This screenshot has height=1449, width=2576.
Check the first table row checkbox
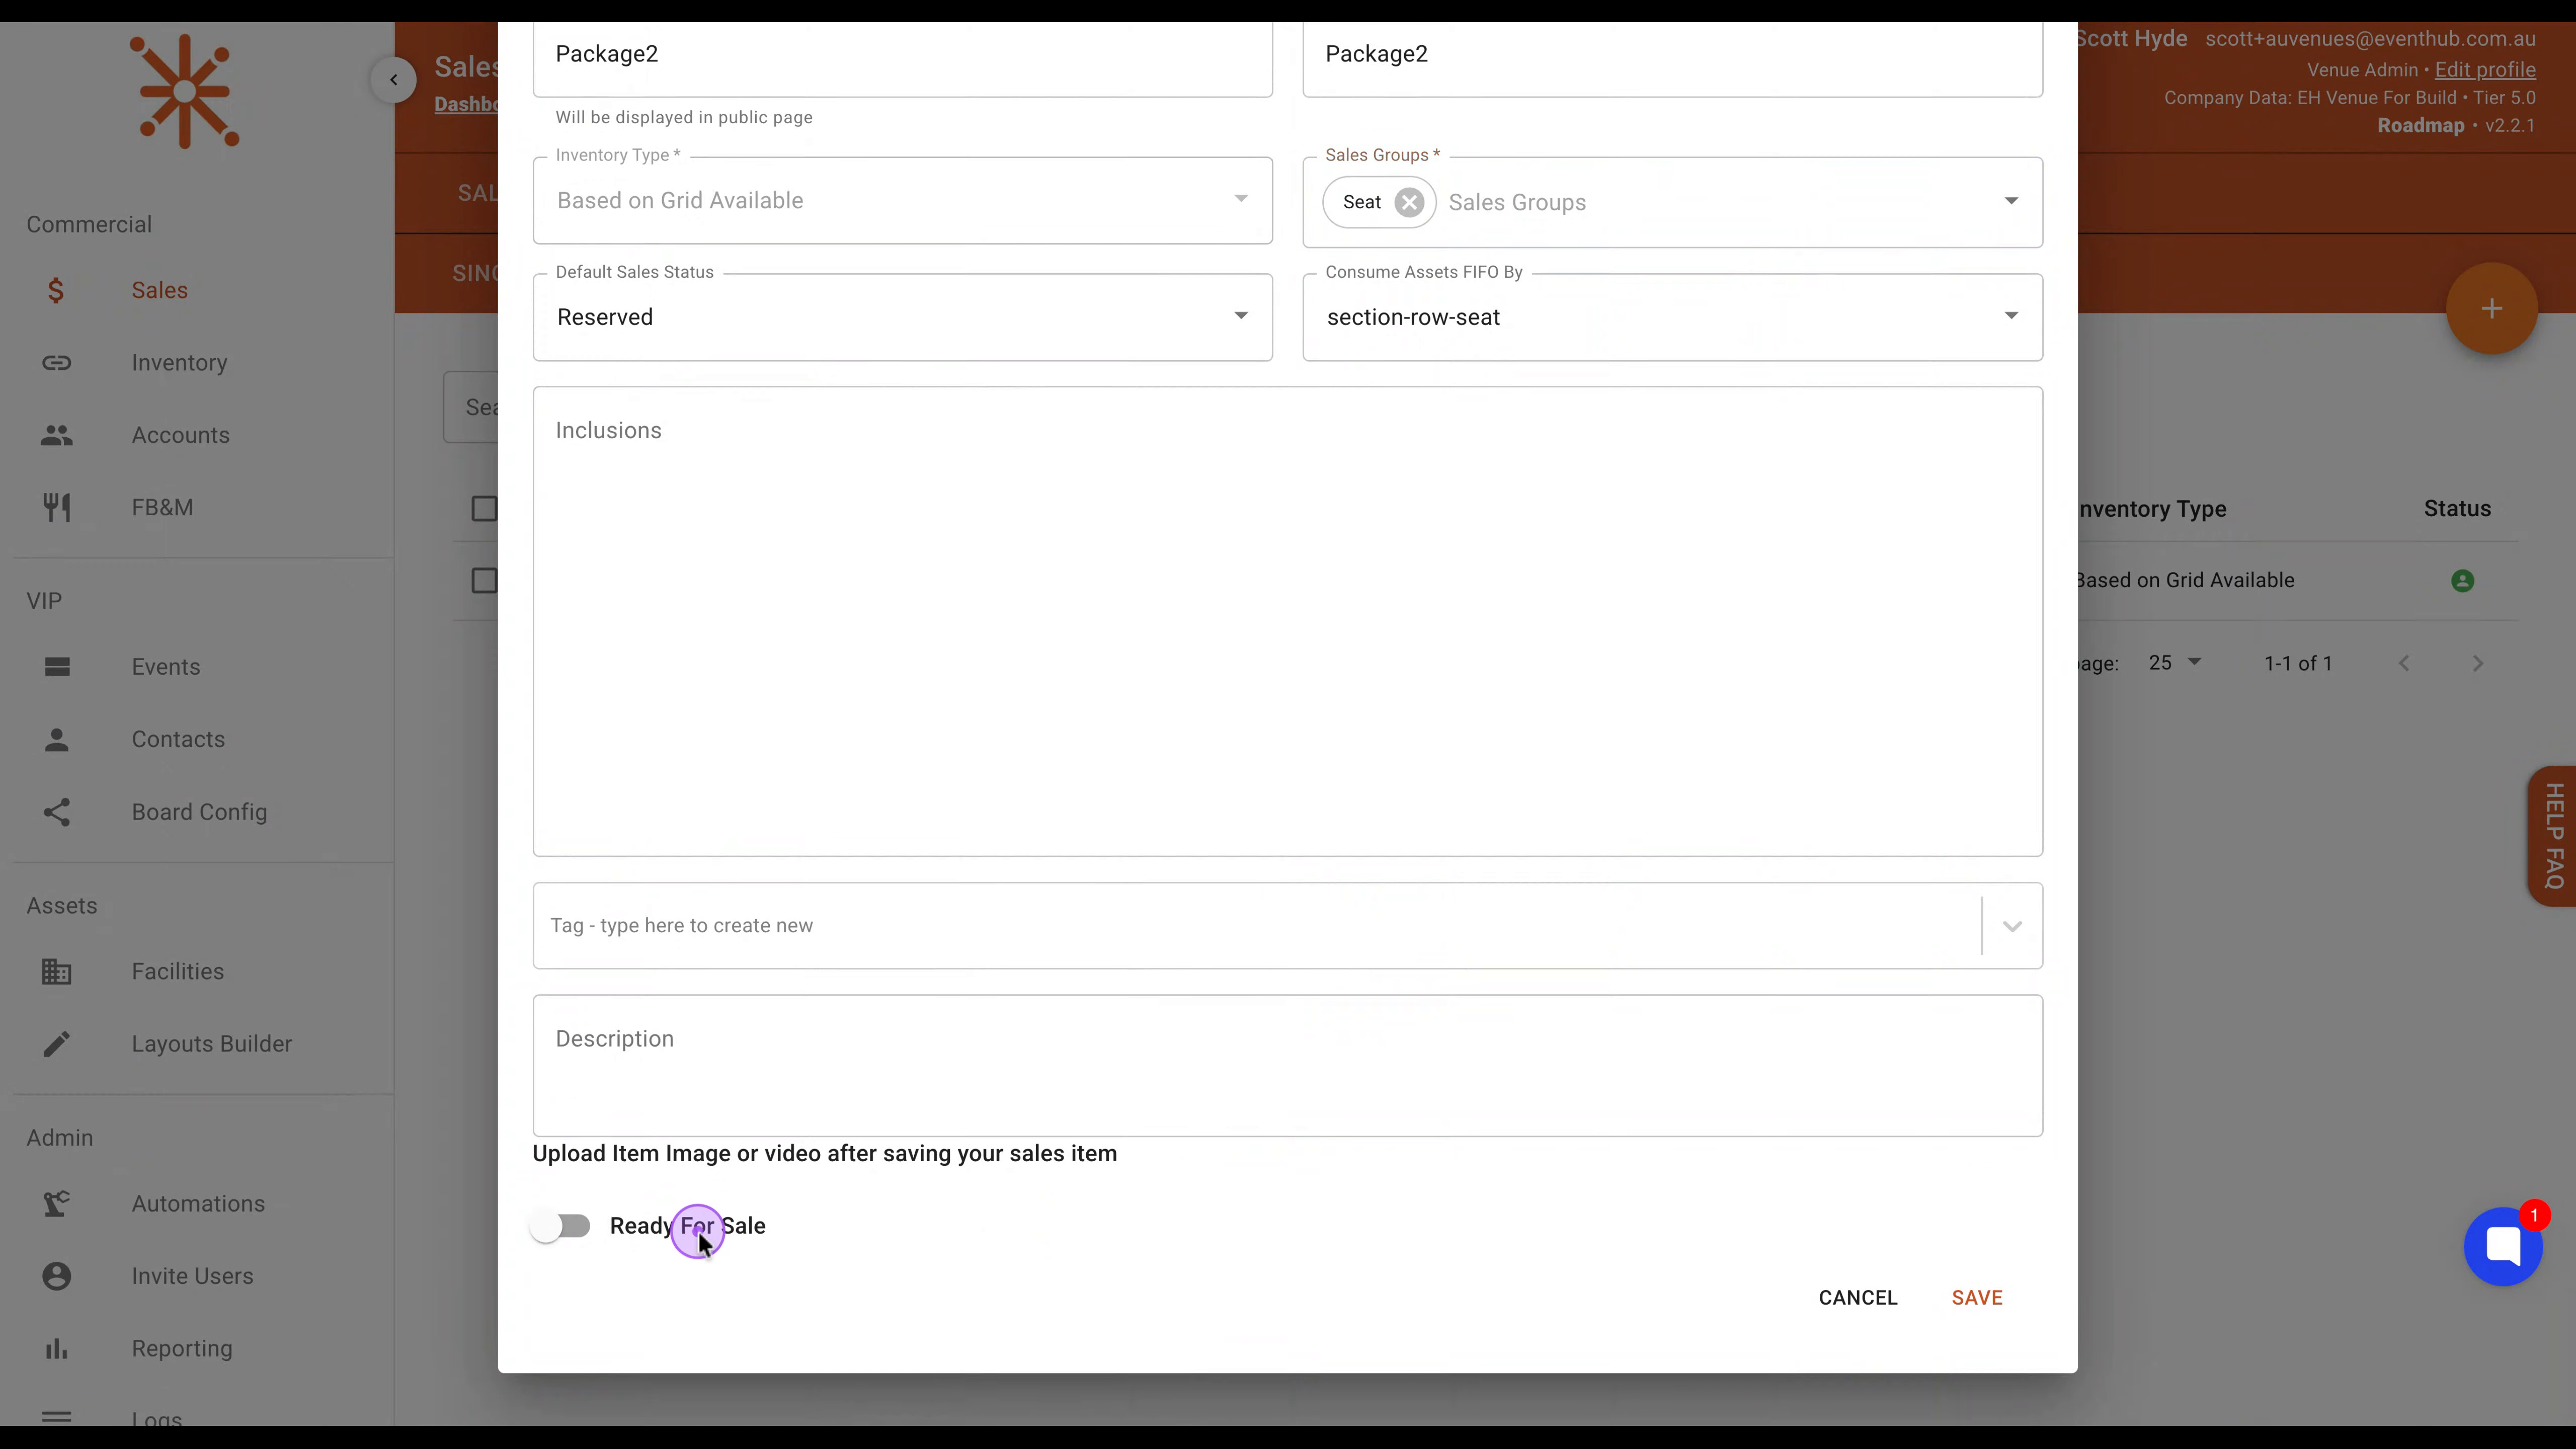pos(484,581)
